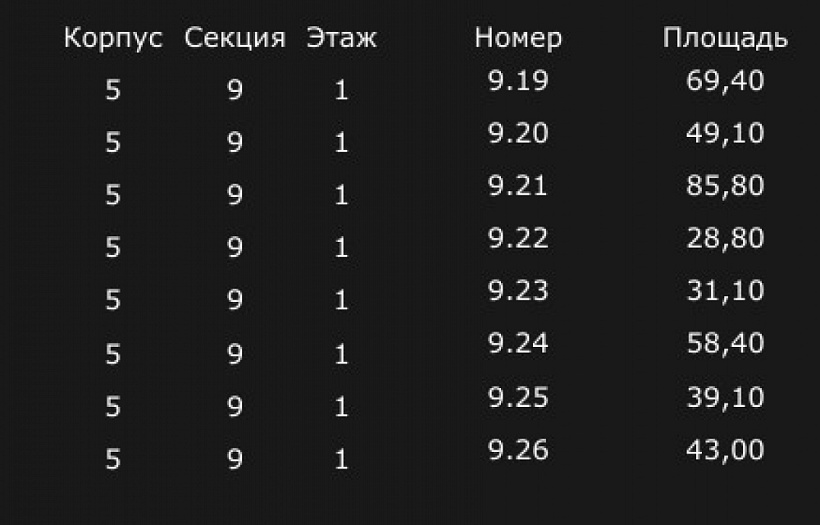
Task: Select apartment number 9.25
Action: tap(518, 397)
